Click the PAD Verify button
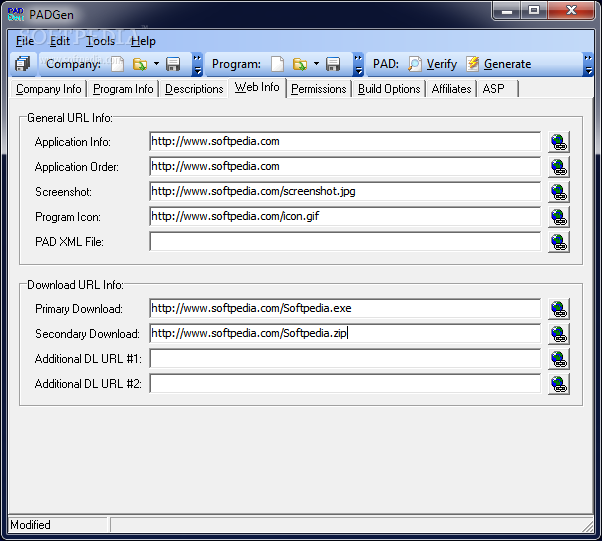 pos(432,64)
